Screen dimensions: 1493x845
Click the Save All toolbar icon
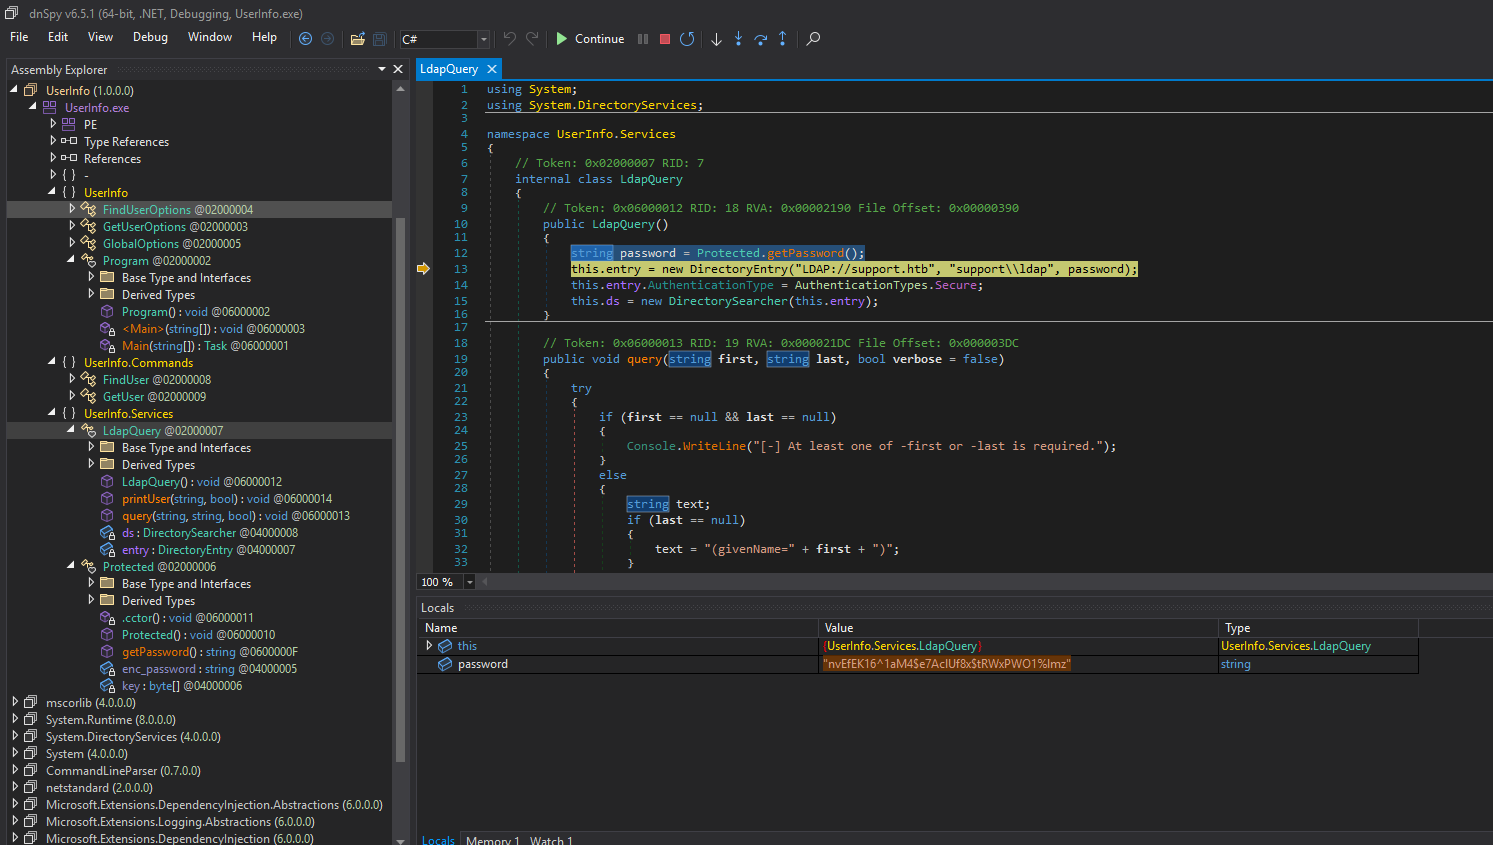point(380,39)
